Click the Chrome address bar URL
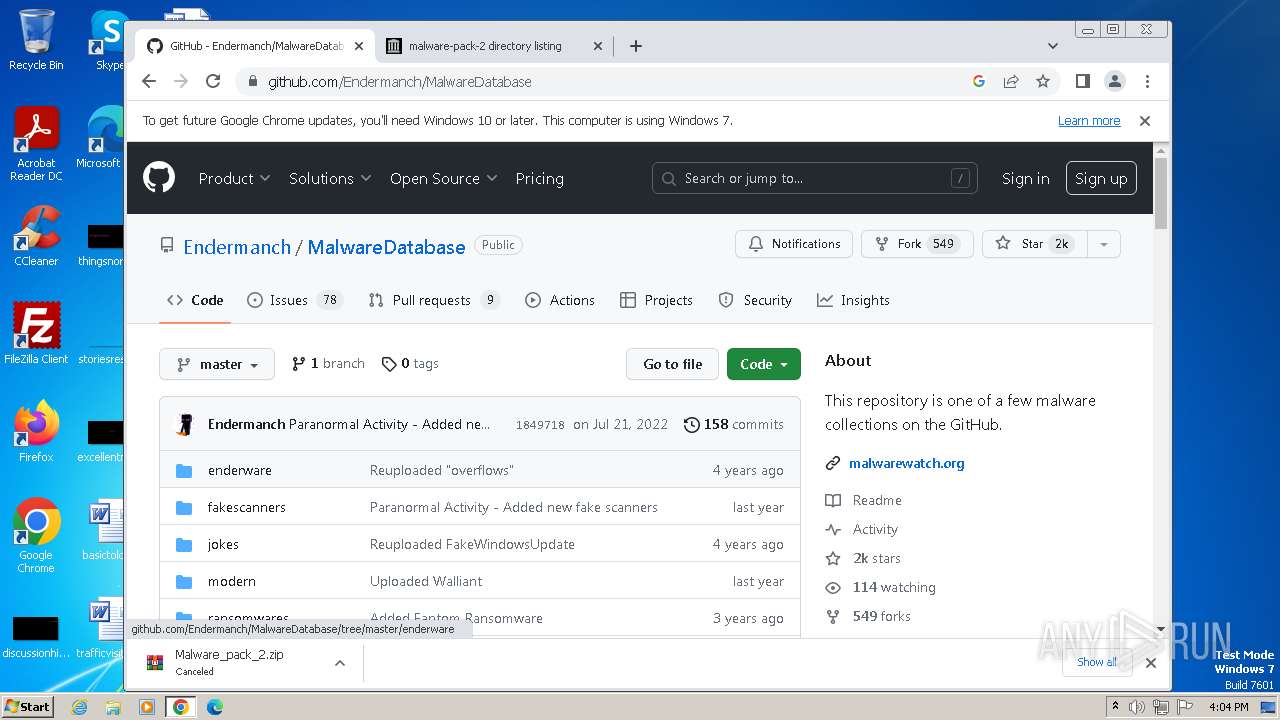1280x720 pixels. [400, 82]
